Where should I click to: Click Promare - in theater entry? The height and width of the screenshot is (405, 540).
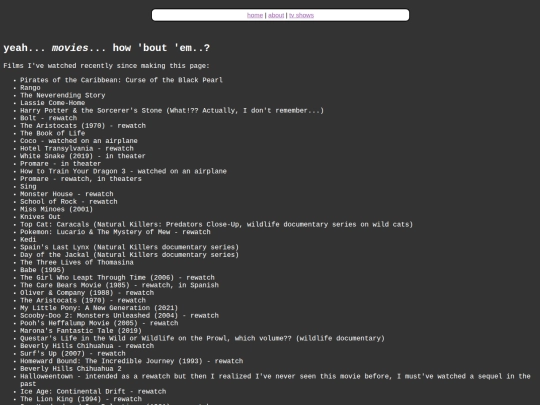[x=61, y=163]
